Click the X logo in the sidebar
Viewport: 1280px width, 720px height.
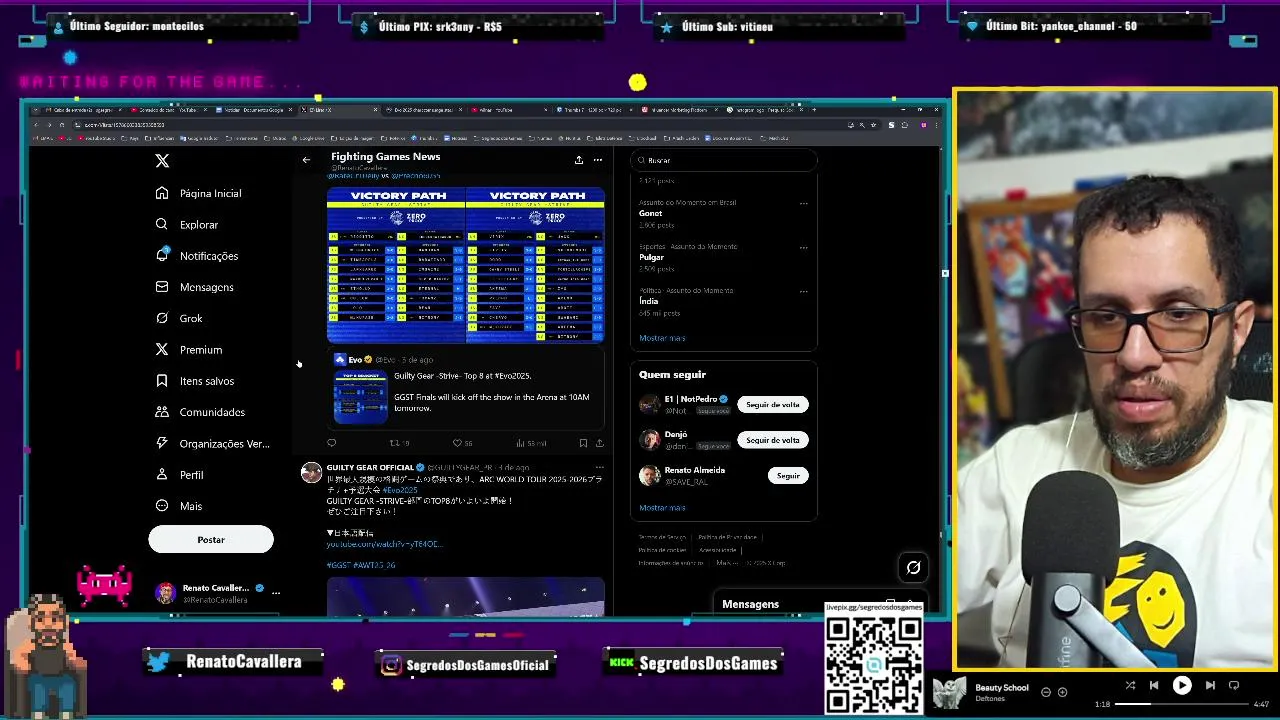point(162,160)
